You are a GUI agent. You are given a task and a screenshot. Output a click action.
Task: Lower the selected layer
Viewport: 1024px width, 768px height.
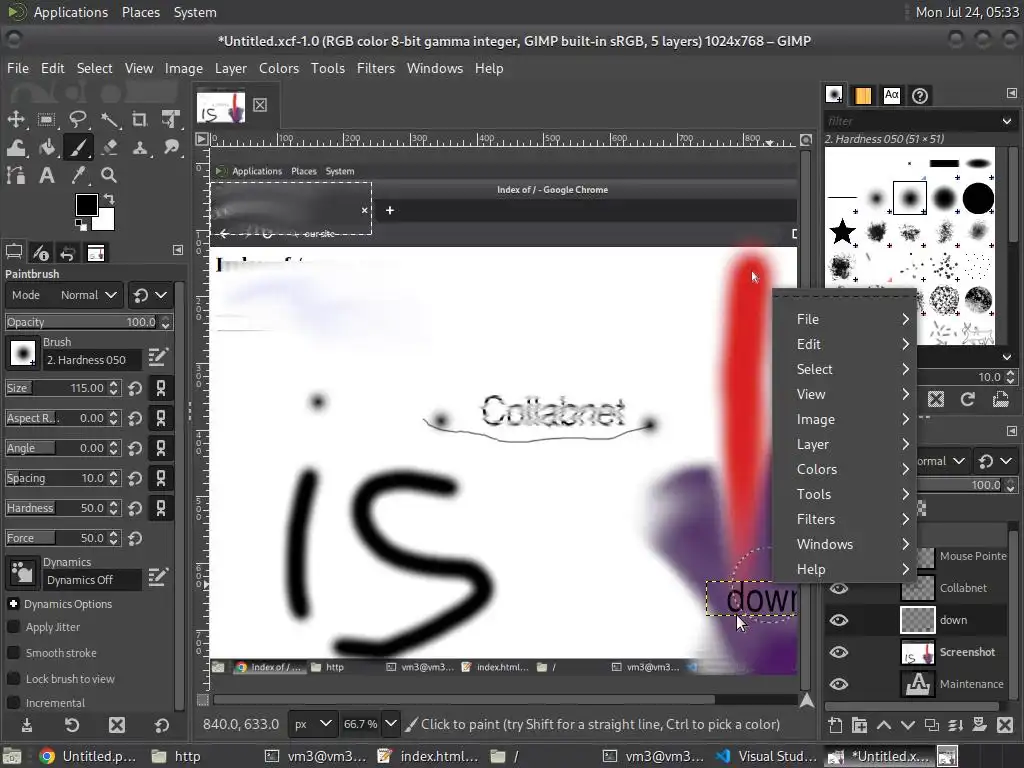[908, 725]
